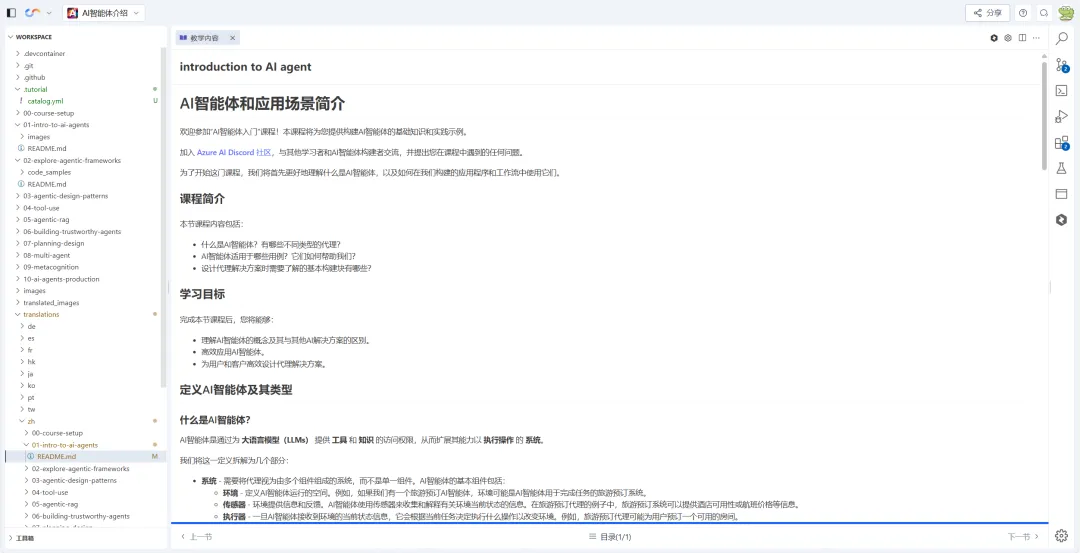Screen dimensions: 1080x553
Task: Expand the 09-metacognition folder
Action: [51, 267]
